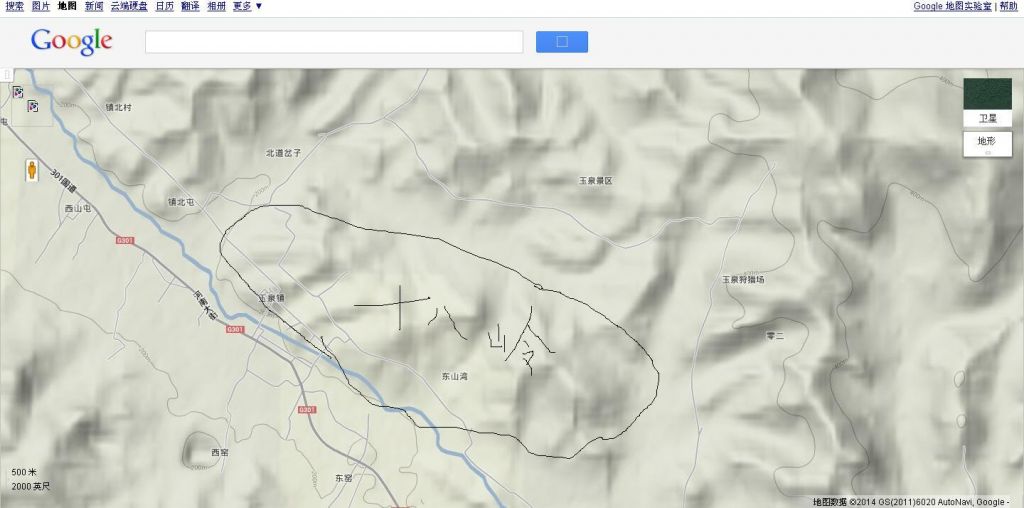Image resolution: width=1024 pixels, height=508 pixels.
Task: Click the lower pan control icon on map
Action: 33,107
